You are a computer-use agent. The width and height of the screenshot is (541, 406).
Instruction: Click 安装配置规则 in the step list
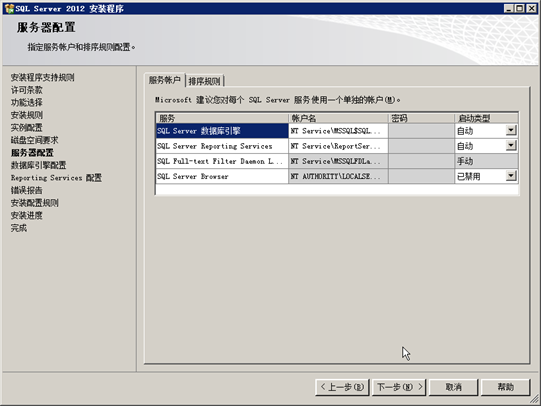35,203
